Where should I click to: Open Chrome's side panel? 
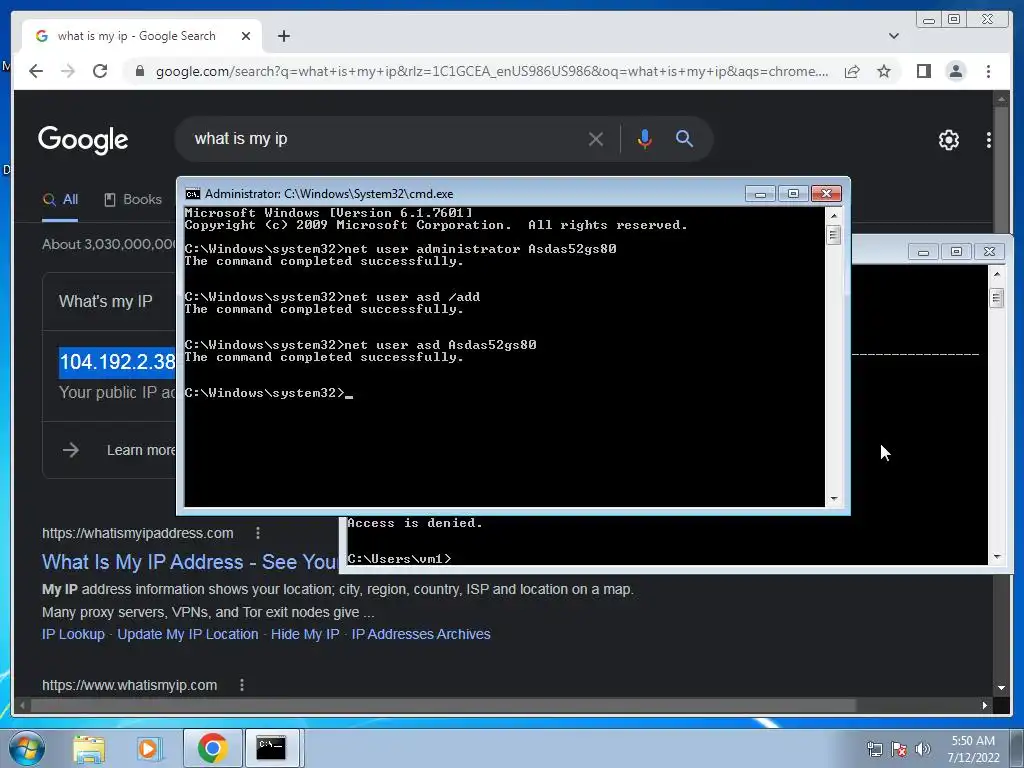pos(923,71)
